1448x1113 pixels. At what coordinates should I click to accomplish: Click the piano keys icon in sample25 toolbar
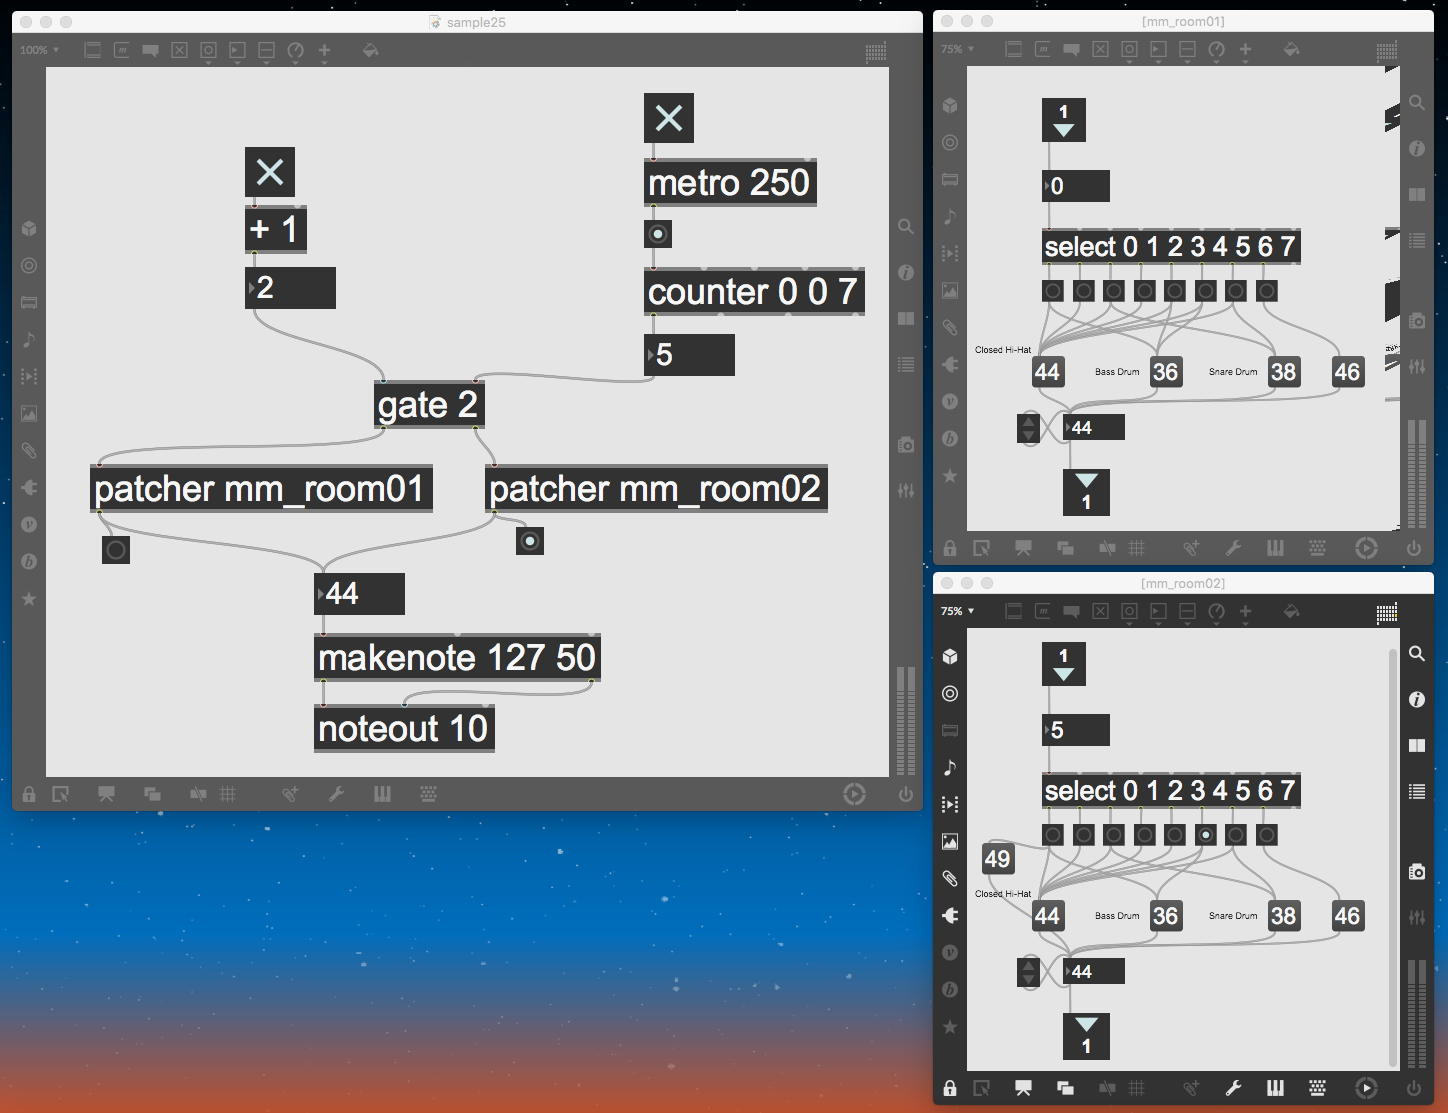pos(382,794)
